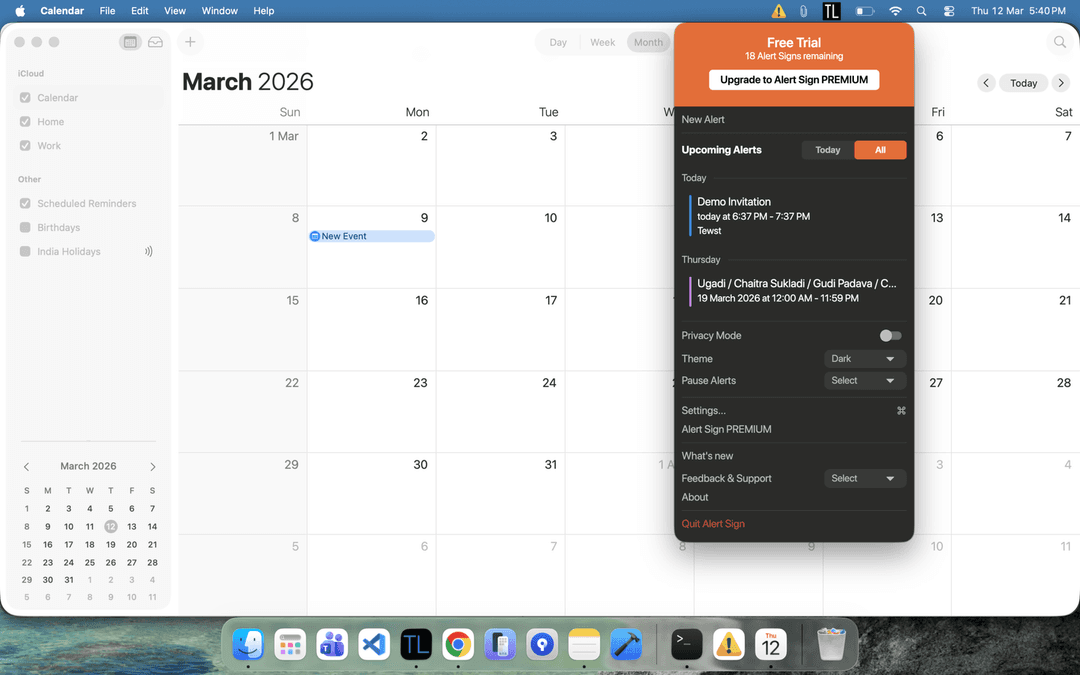
Task: Click the TL icon in the menu bar
Action: [831, 11]
